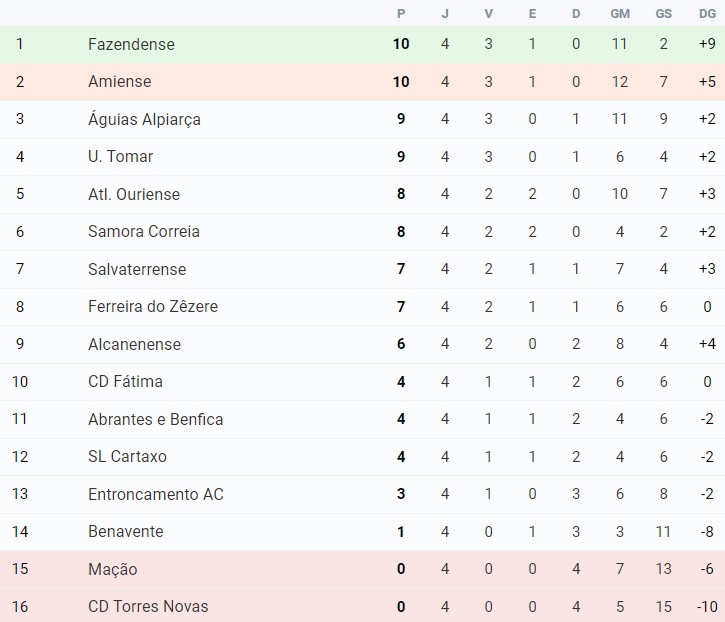Open the U. Tomar team page

pyautogui.click(x=120, y=156)
